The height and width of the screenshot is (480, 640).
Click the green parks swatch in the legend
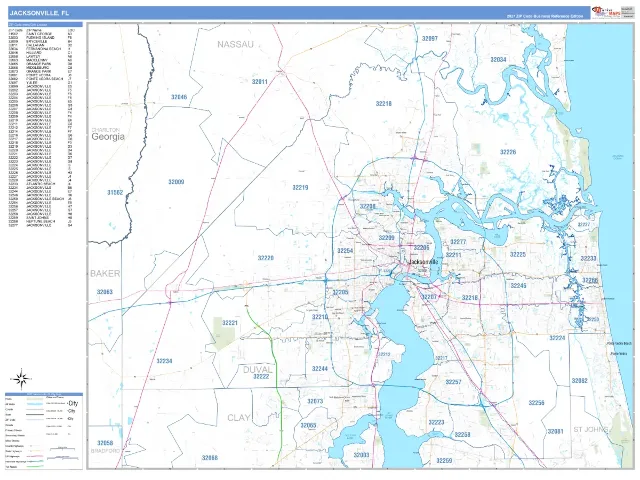[x=35, y=399]
